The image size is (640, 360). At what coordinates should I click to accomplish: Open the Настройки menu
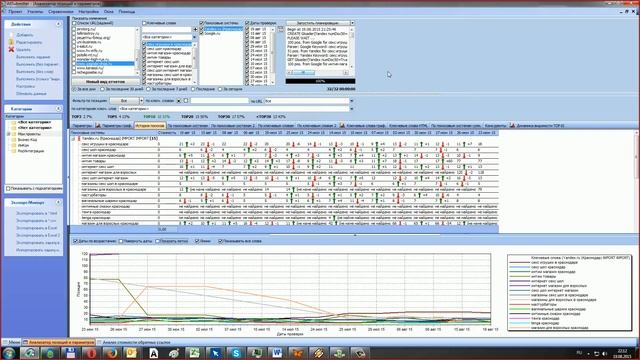89,12
